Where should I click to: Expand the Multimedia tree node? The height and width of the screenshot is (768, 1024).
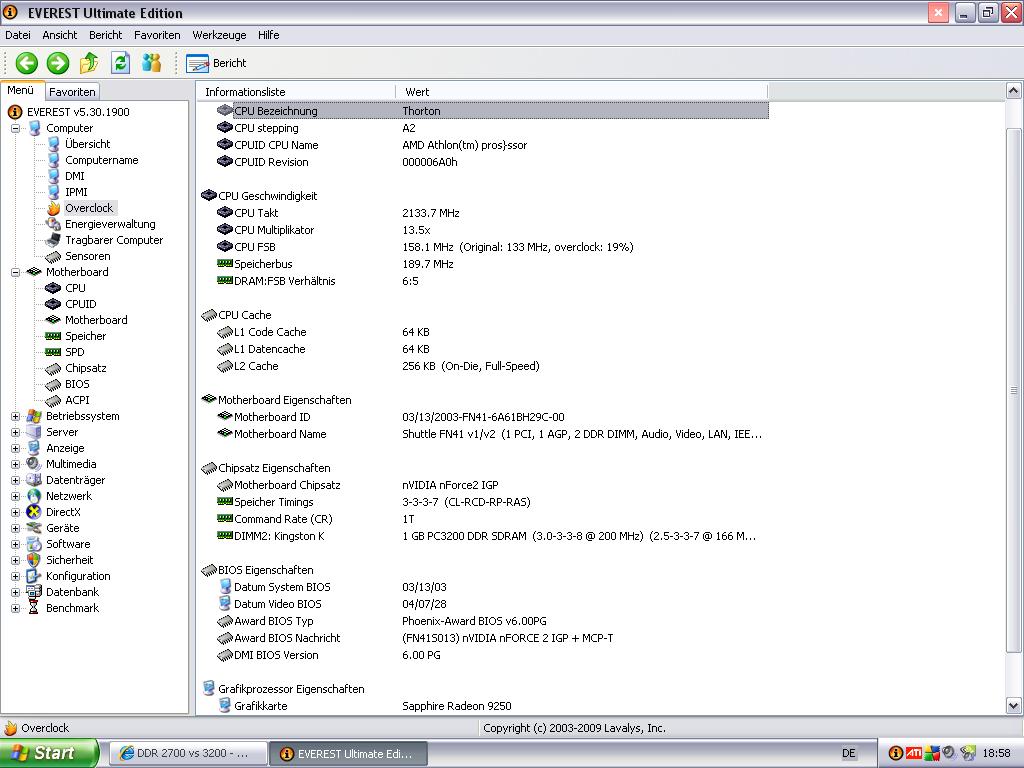pyautogui.click(x=16, y=464)
